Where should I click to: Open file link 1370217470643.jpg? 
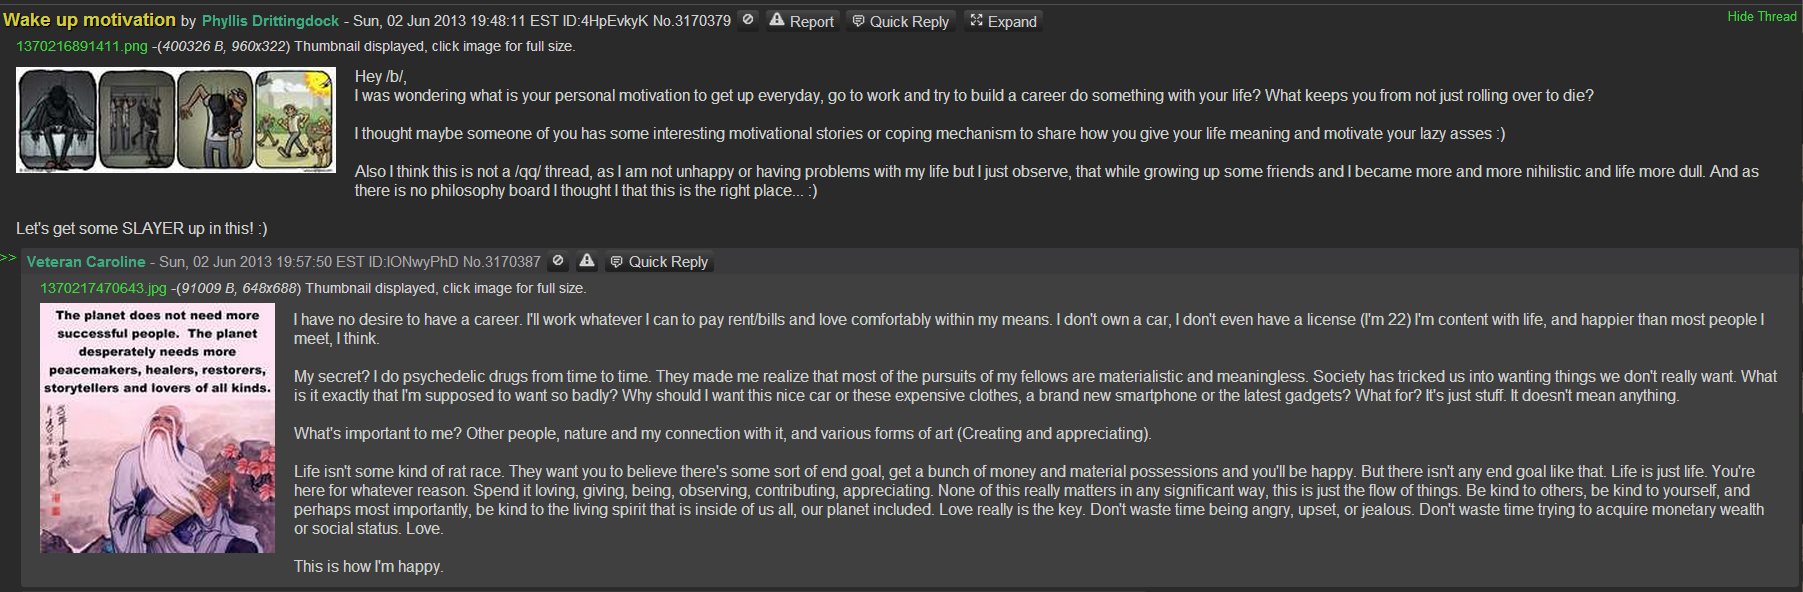tap(103, 288)
